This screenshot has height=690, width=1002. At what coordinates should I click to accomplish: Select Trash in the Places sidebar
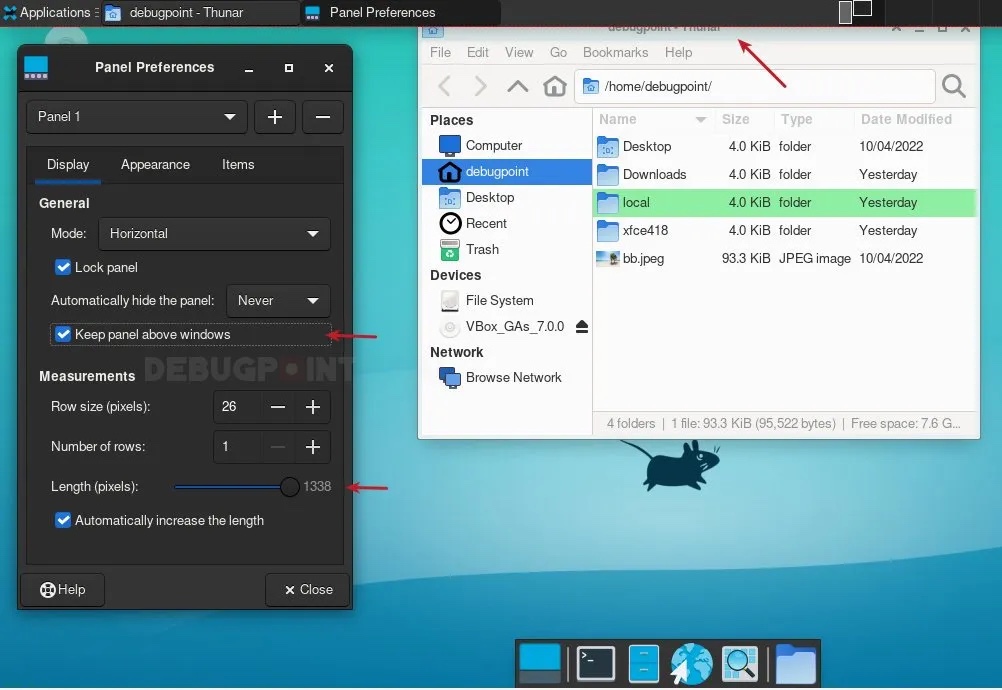(485, 249)
